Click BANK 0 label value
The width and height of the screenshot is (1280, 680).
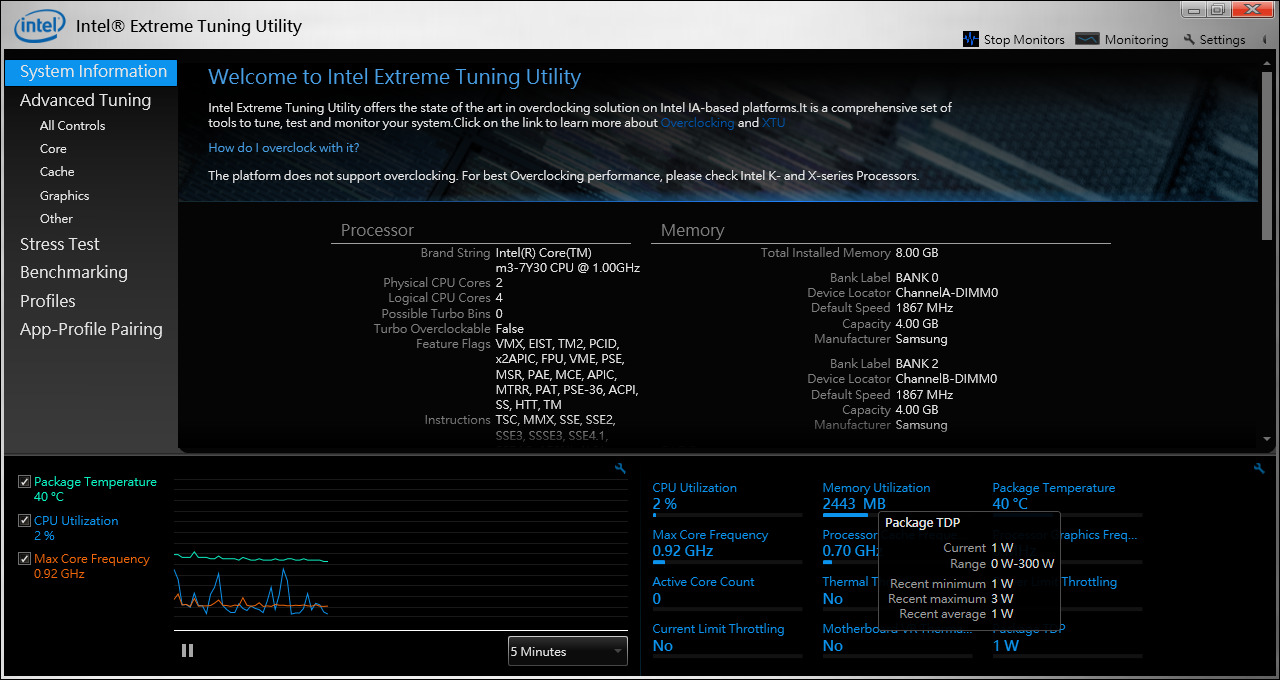click(x=917, y=278)
